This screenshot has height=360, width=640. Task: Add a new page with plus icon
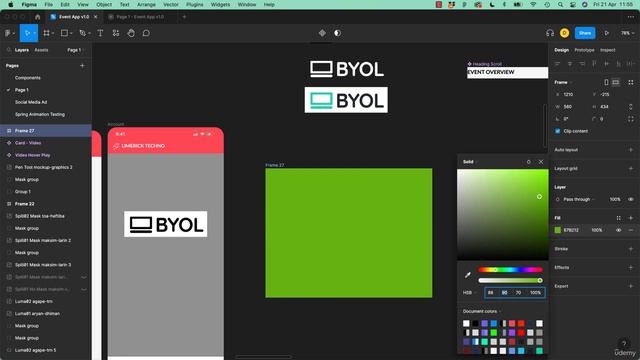point(82,65)
